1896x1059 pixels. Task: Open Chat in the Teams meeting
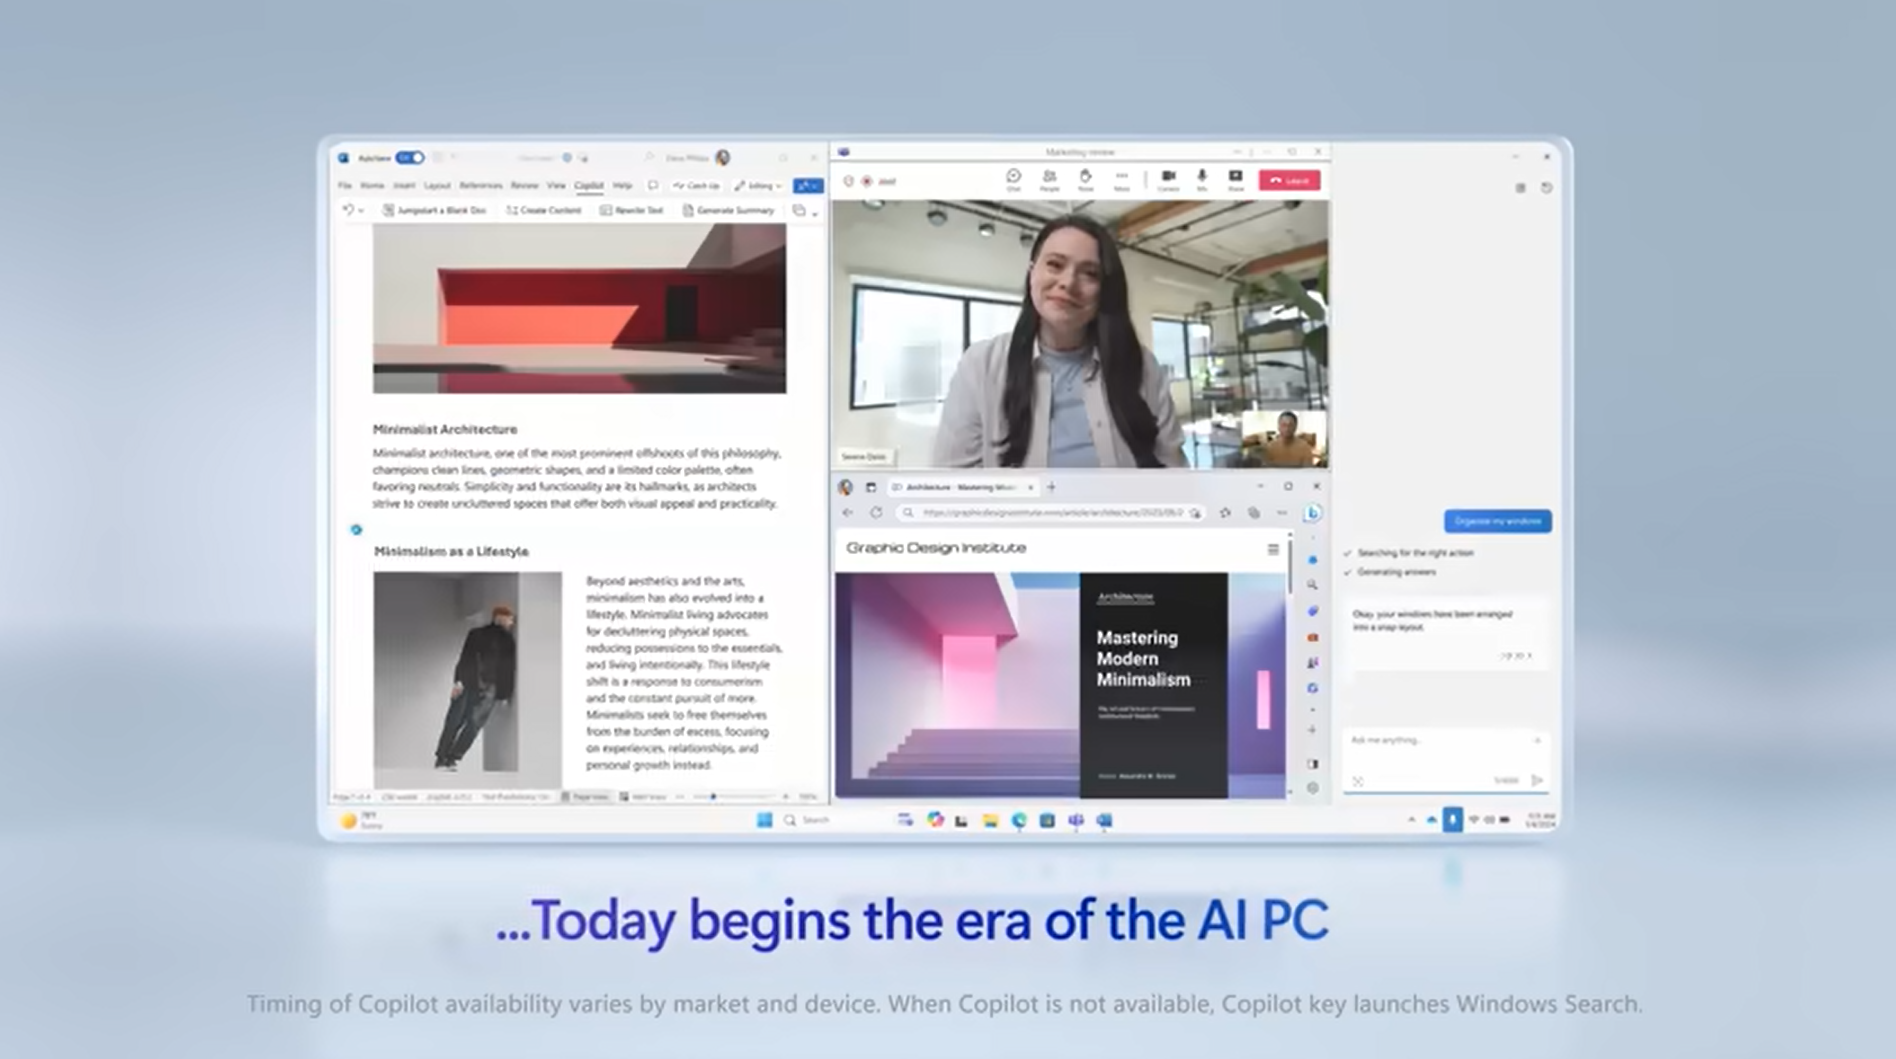[x=1013, y=179]
